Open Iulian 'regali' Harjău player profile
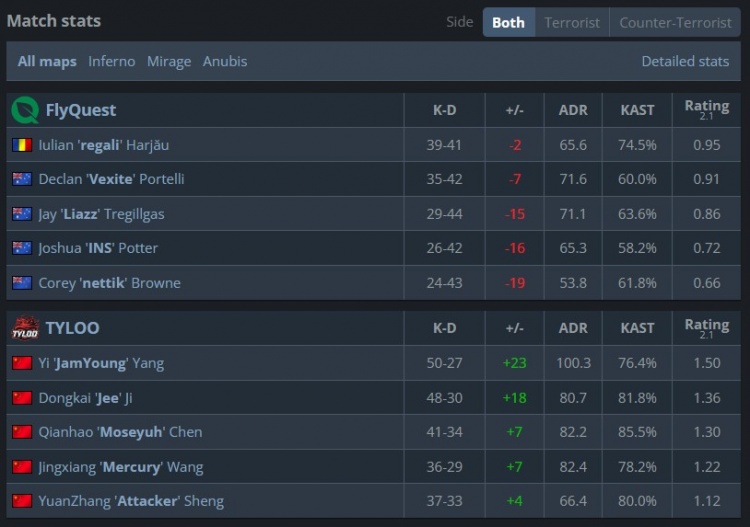Image resolution: width=750 pixels, height=527 pixels. click(x=104, y=145)
